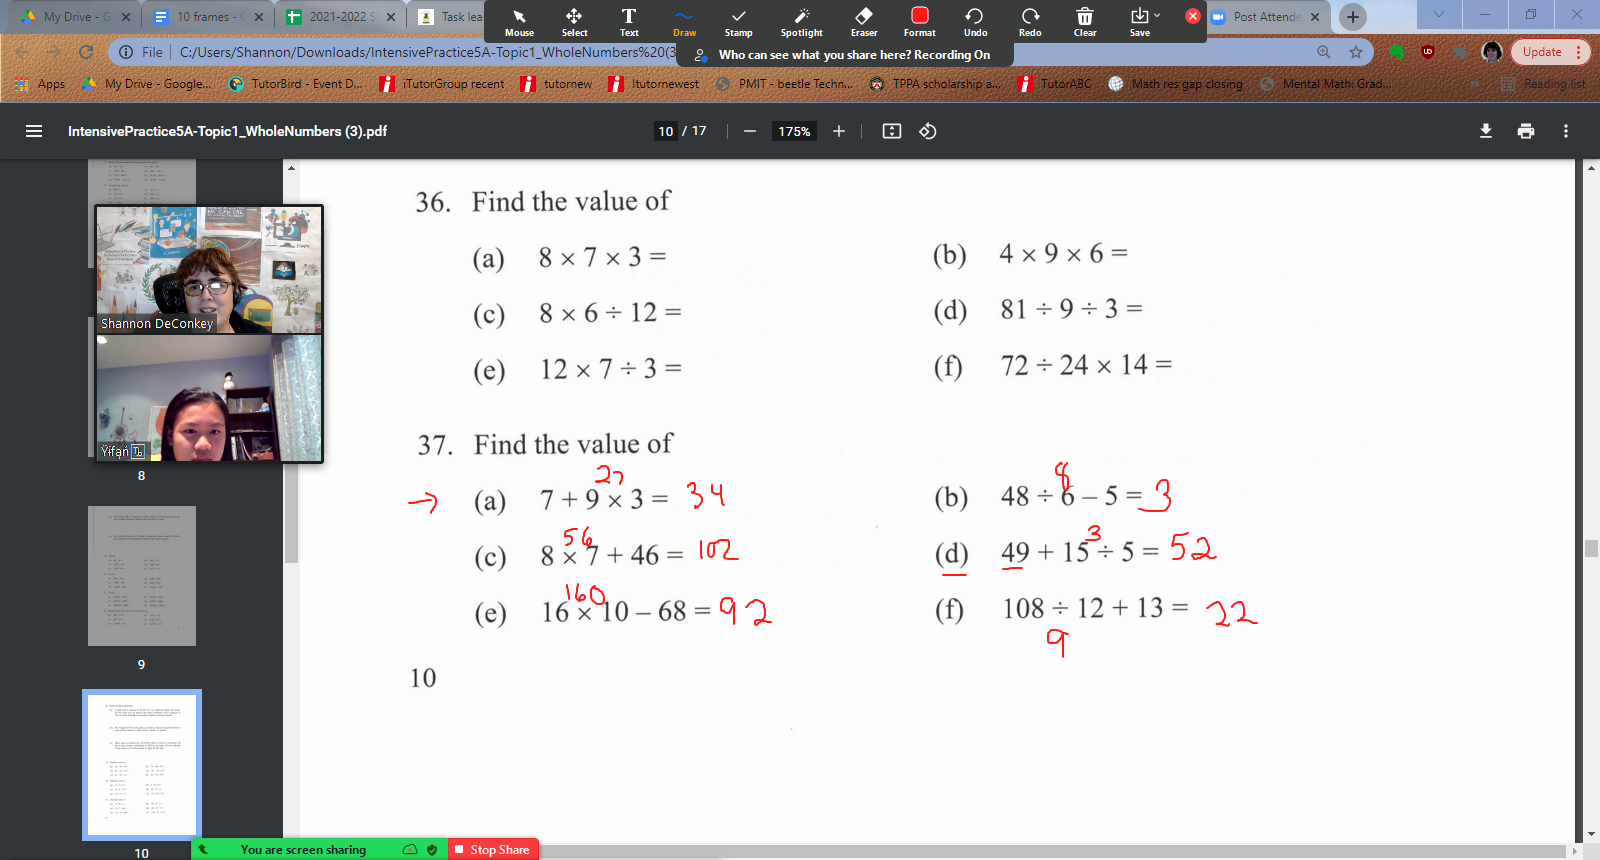Zoom in on the PDF

point(839,131)
